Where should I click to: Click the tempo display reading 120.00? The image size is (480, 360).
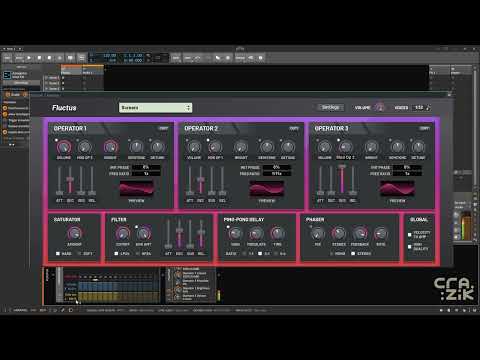point(110,56)
